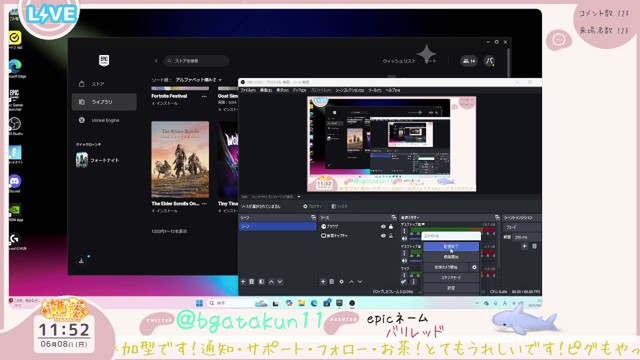
Task: Click The Elder Scrolls Online cover thumbnail
Action: pyautogui.click(x=180, y=160)
